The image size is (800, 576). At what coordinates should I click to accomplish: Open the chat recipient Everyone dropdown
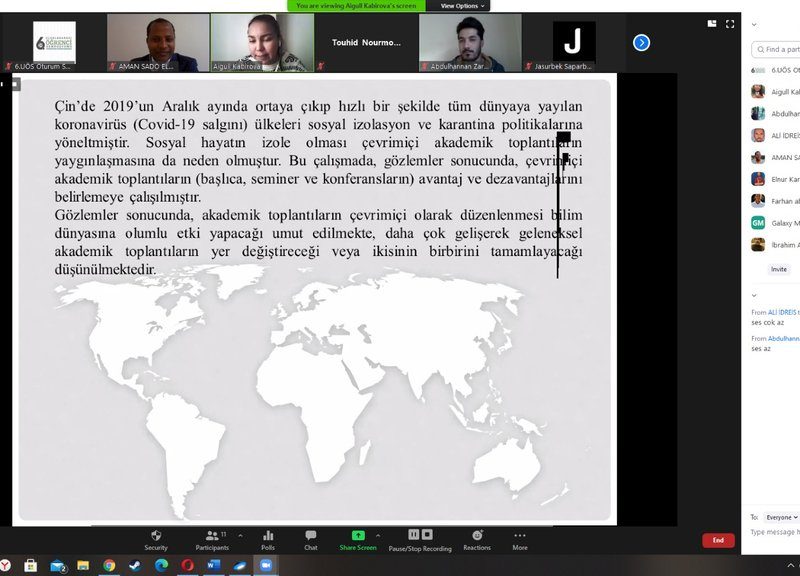click(781, 517)
